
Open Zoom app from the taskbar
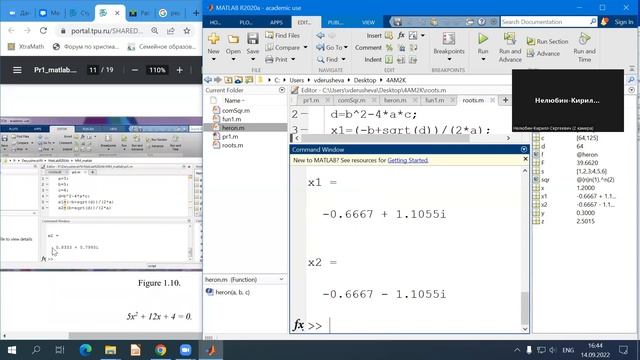185,350
